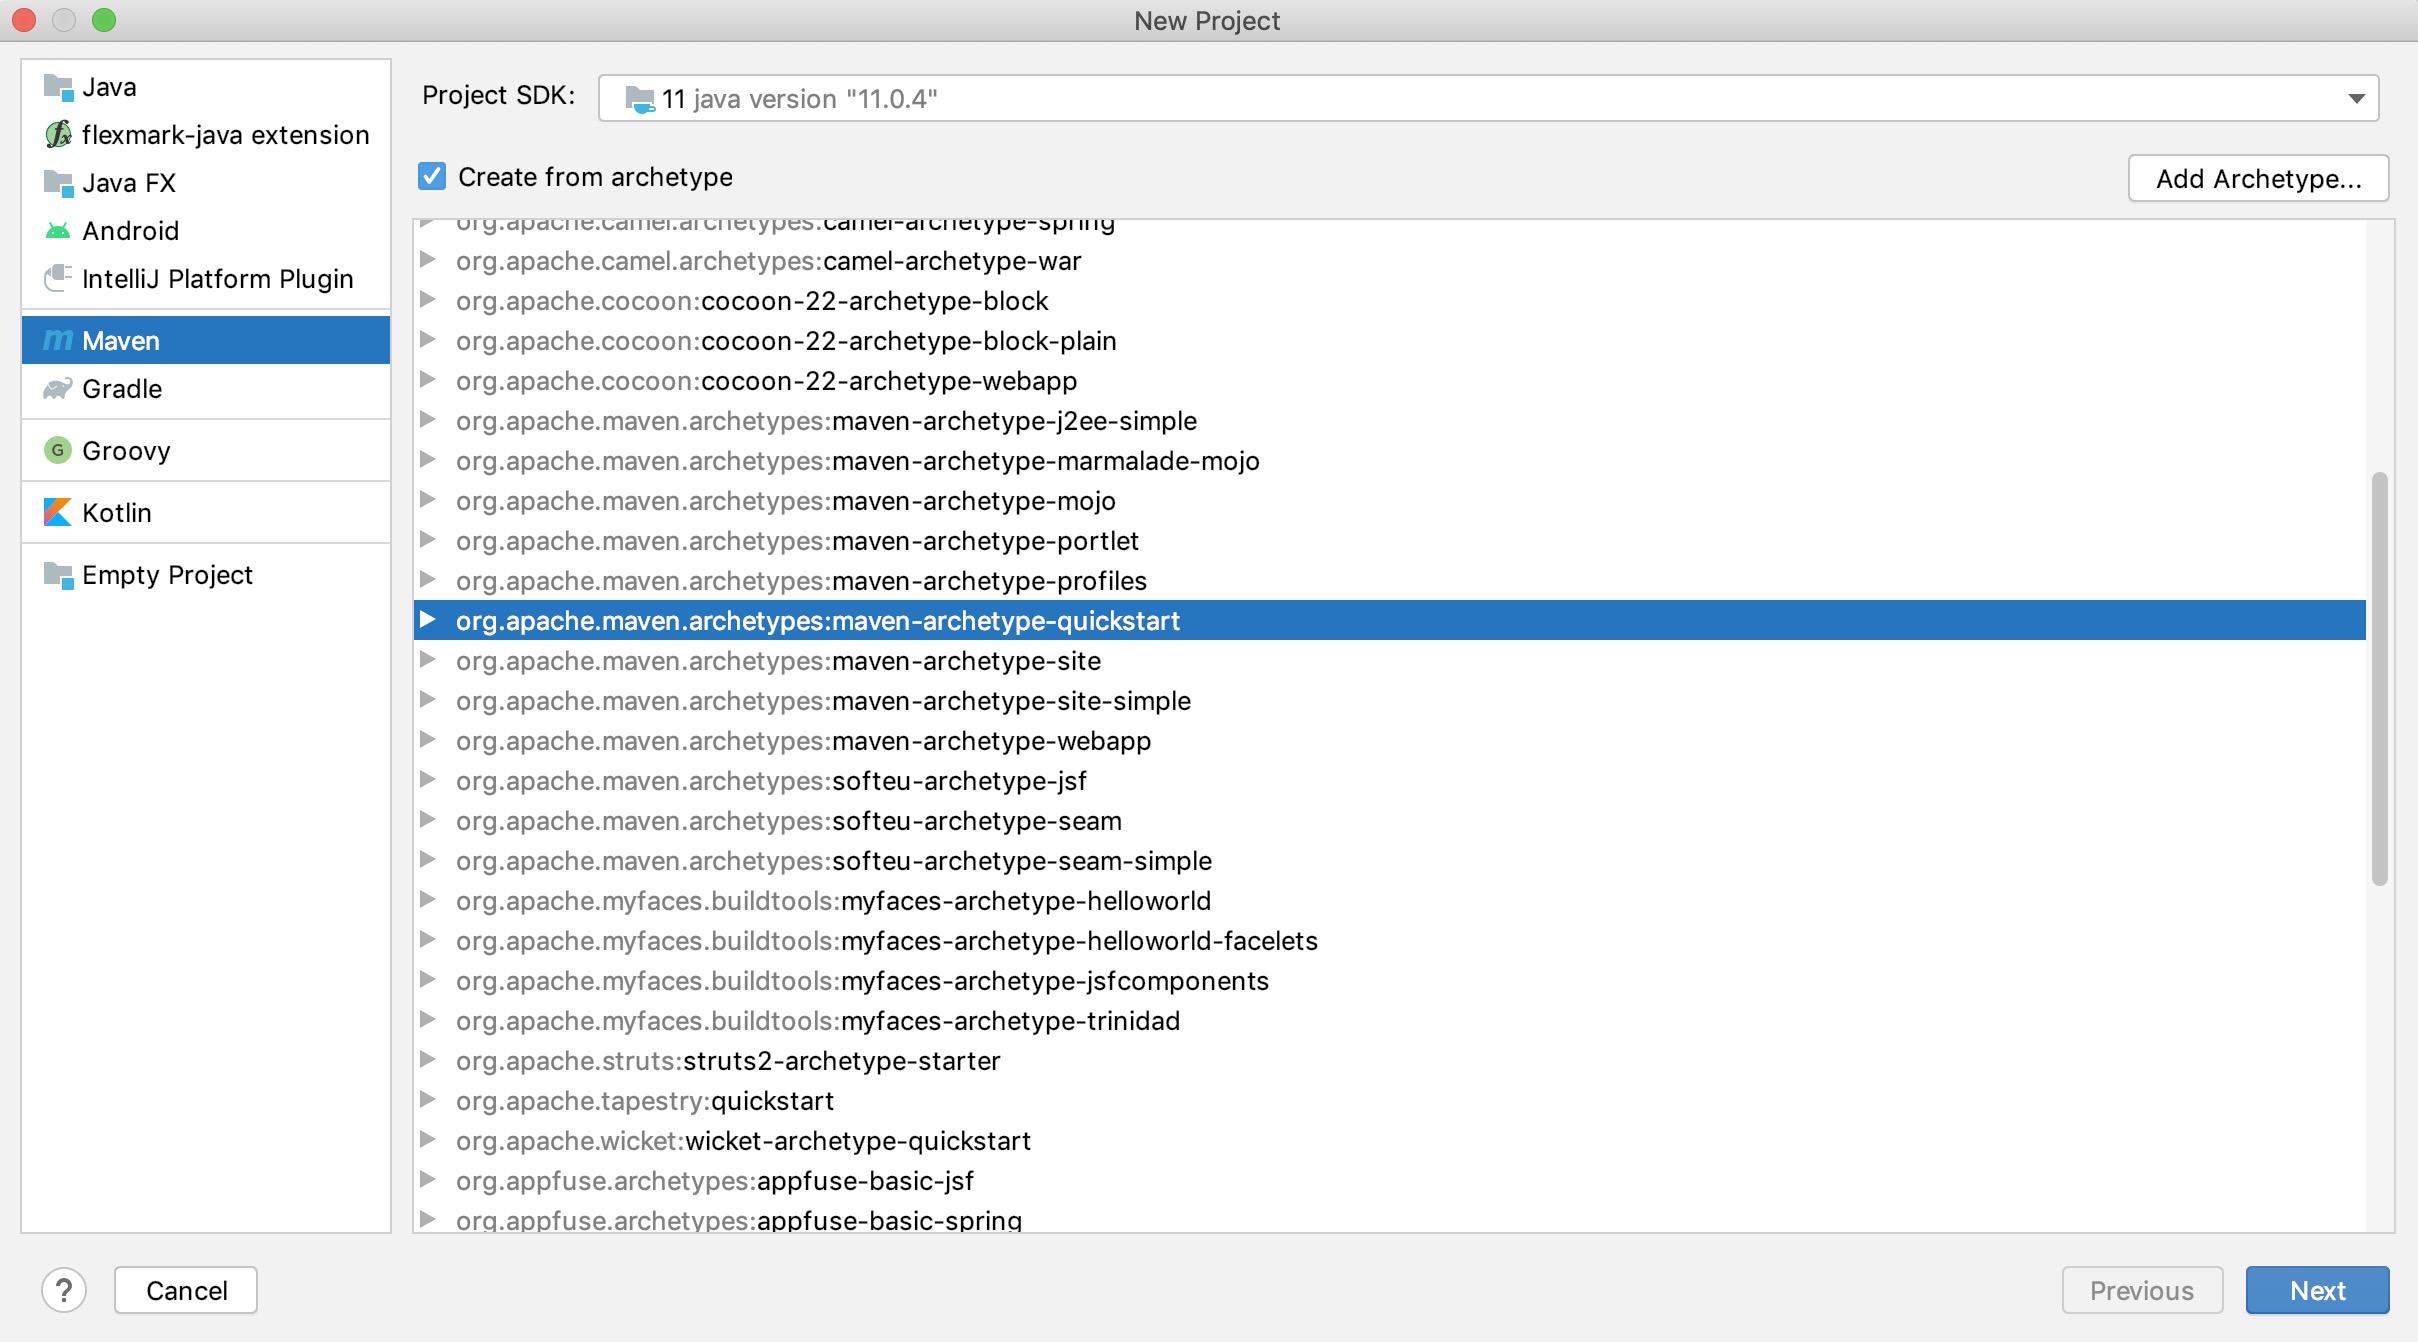This screenshot has height=1342, width=2418.
Task: Click the archetype list vertical scrollbar
Action: pyautogui.click(x=2379, y=678)
